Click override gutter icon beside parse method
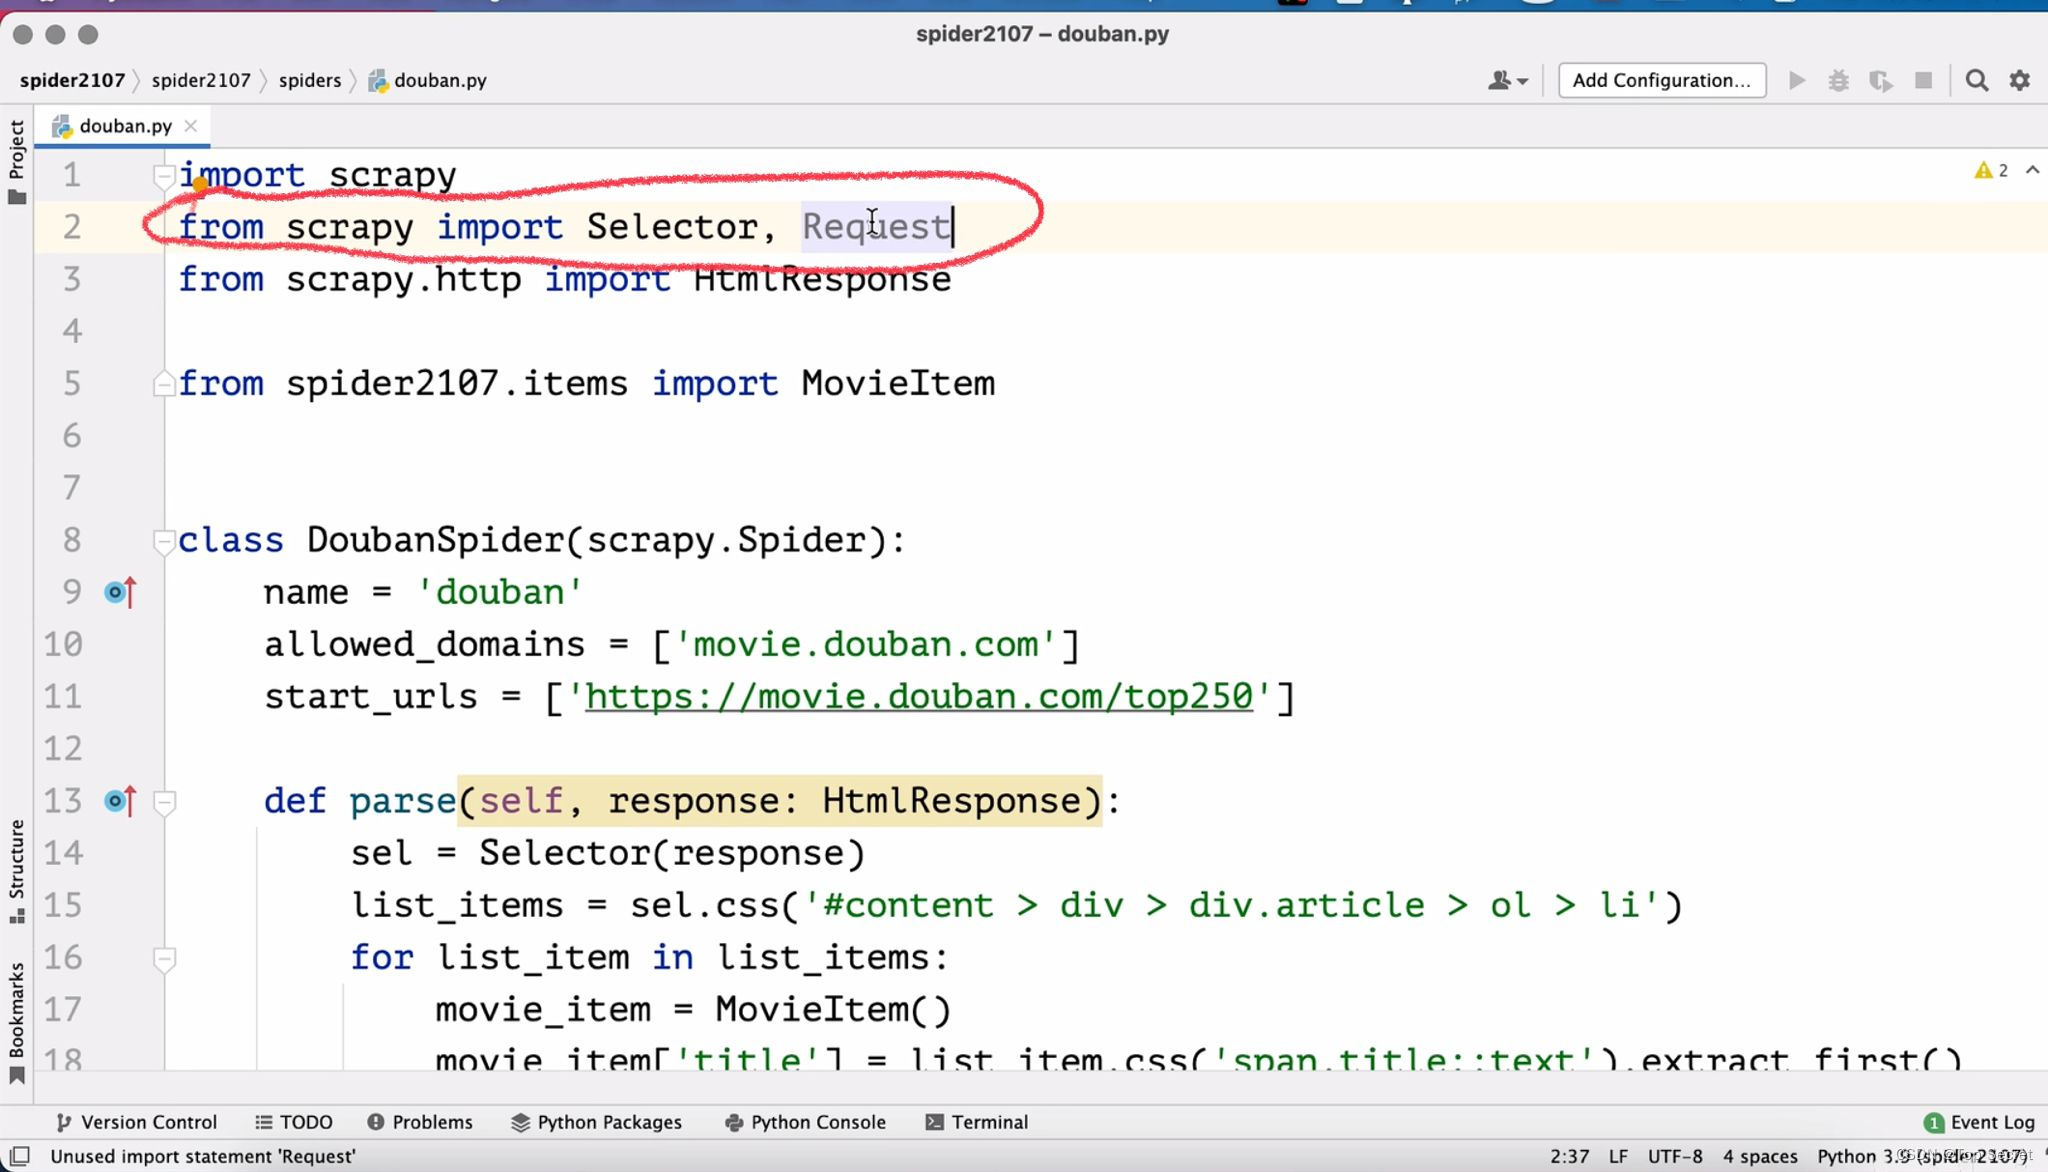Viewport: 2048px width, 1172px height. click(120, 801)
